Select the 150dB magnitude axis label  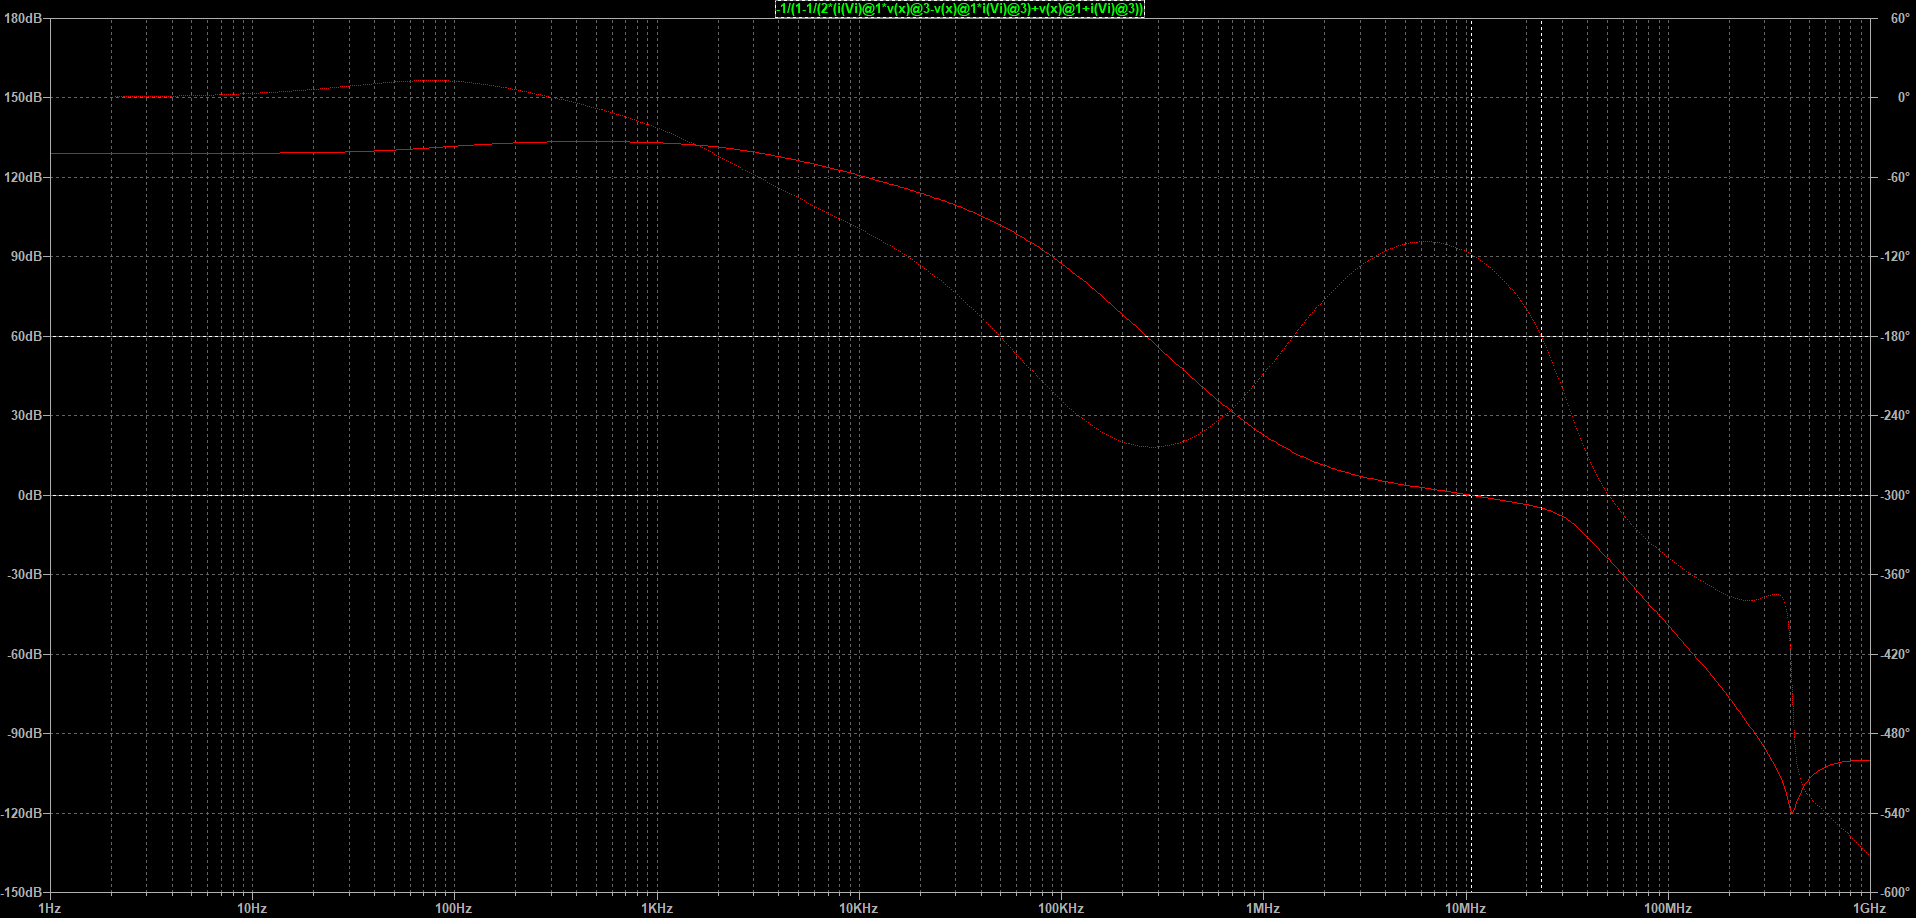(x=22, y=98)
